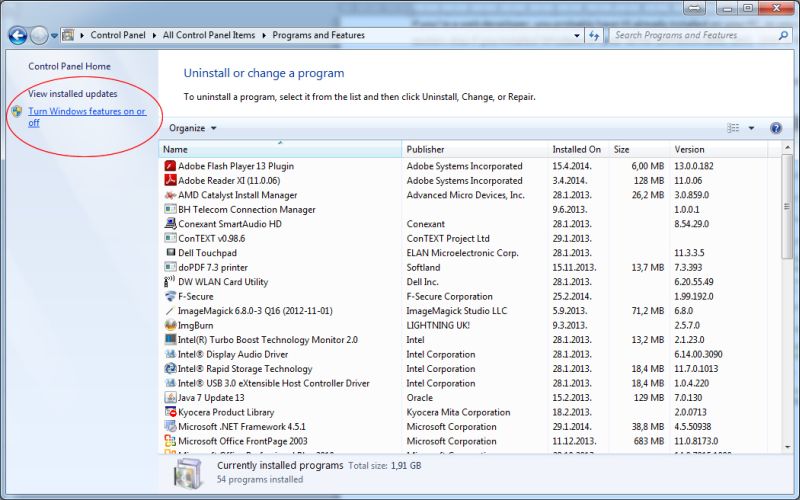Image resolution: width=800 pixels, height=500 pixels.
Task: Click version 7.3.393 for doPDF
Action: coord(688,267)
